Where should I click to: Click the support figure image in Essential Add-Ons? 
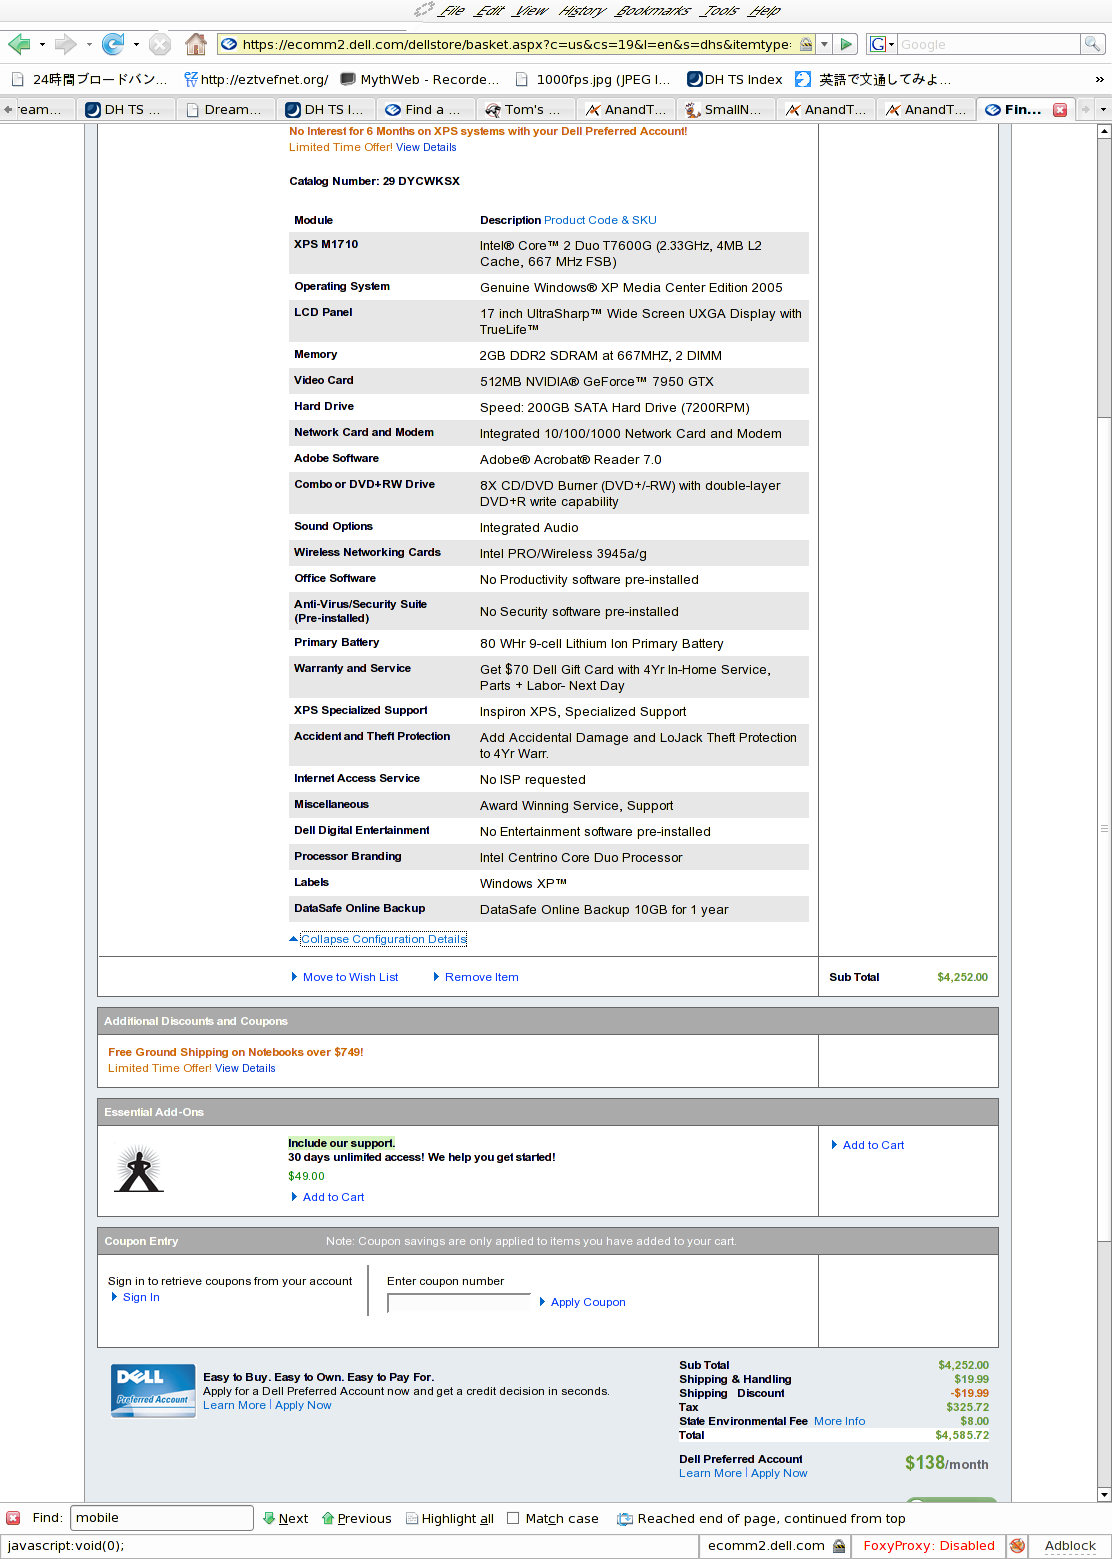coord(138,1170)
